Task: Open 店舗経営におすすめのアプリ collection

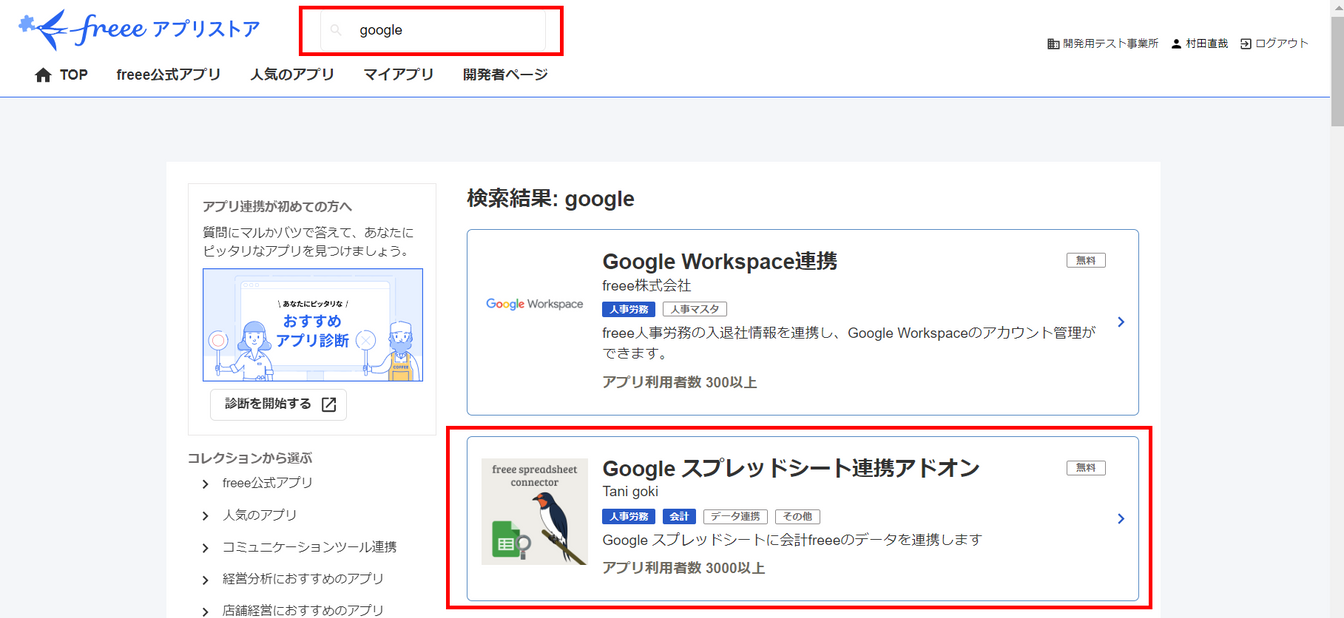Action: 302,610
